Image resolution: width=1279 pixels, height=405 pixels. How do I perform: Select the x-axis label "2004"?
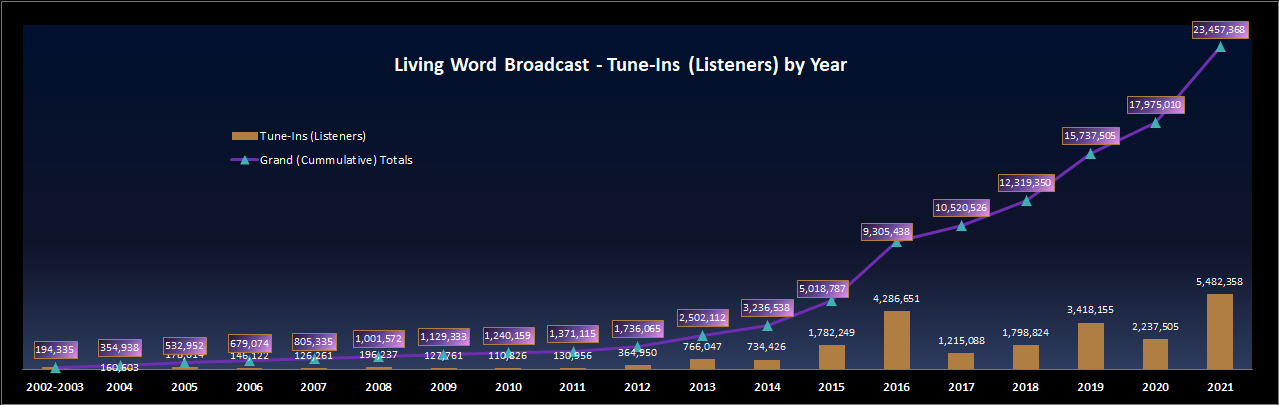coord(120,386)
